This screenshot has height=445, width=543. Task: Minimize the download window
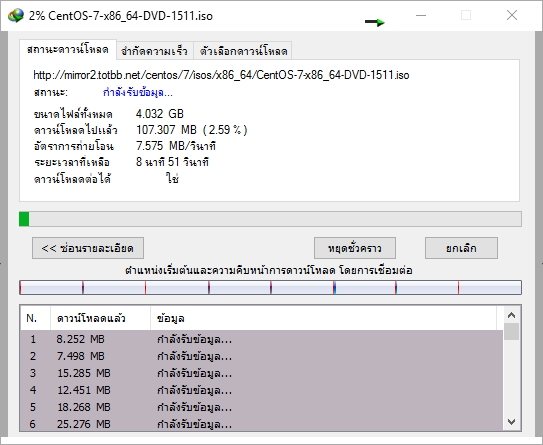click(x=421, y=15)
